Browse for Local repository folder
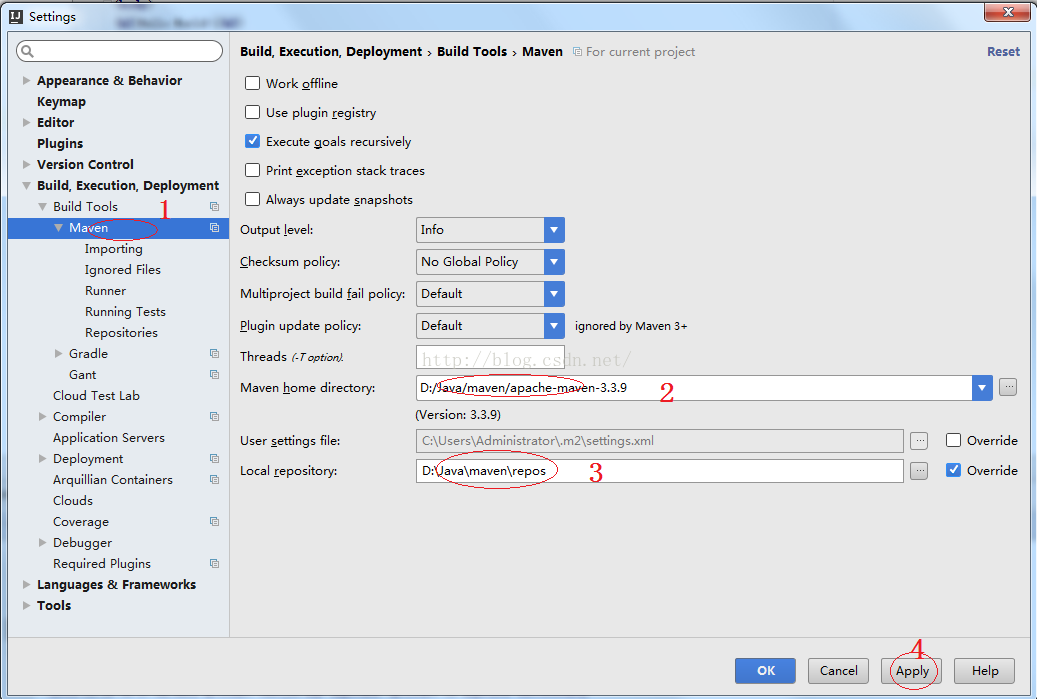The image size is (1037, 699). click(919, 471)
